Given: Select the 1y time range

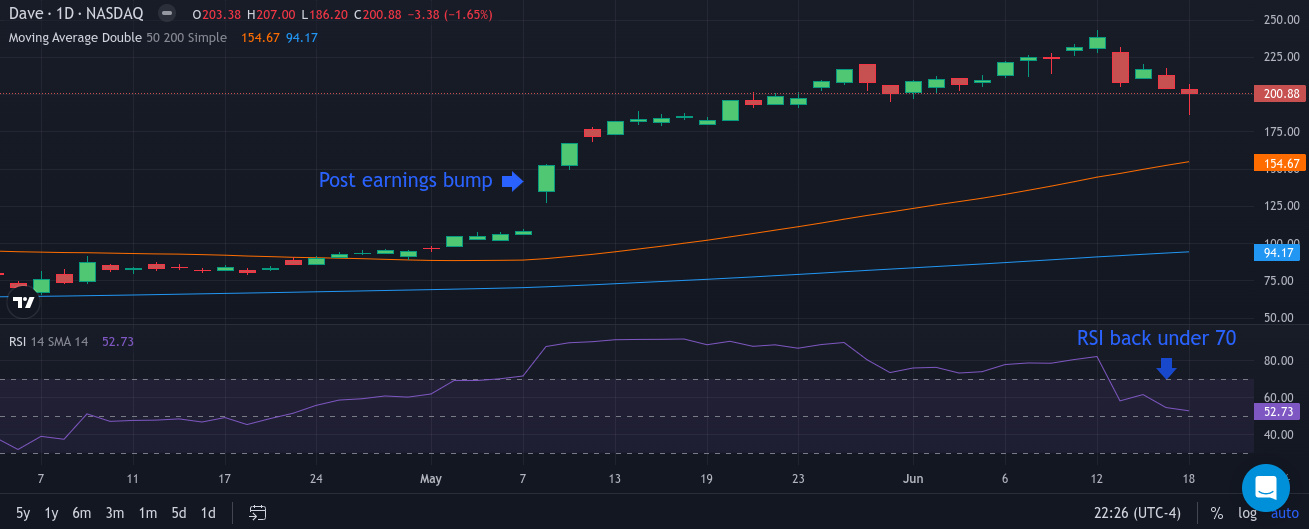Looking at the screenshot, I should (51, 513).
